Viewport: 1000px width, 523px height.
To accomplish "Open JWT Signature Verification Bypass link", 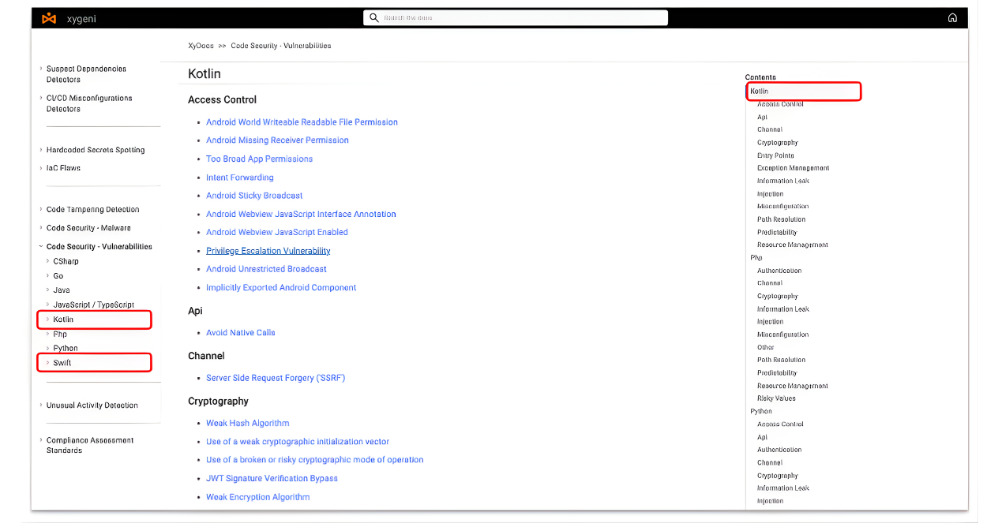I will click(x=272, y=478).
